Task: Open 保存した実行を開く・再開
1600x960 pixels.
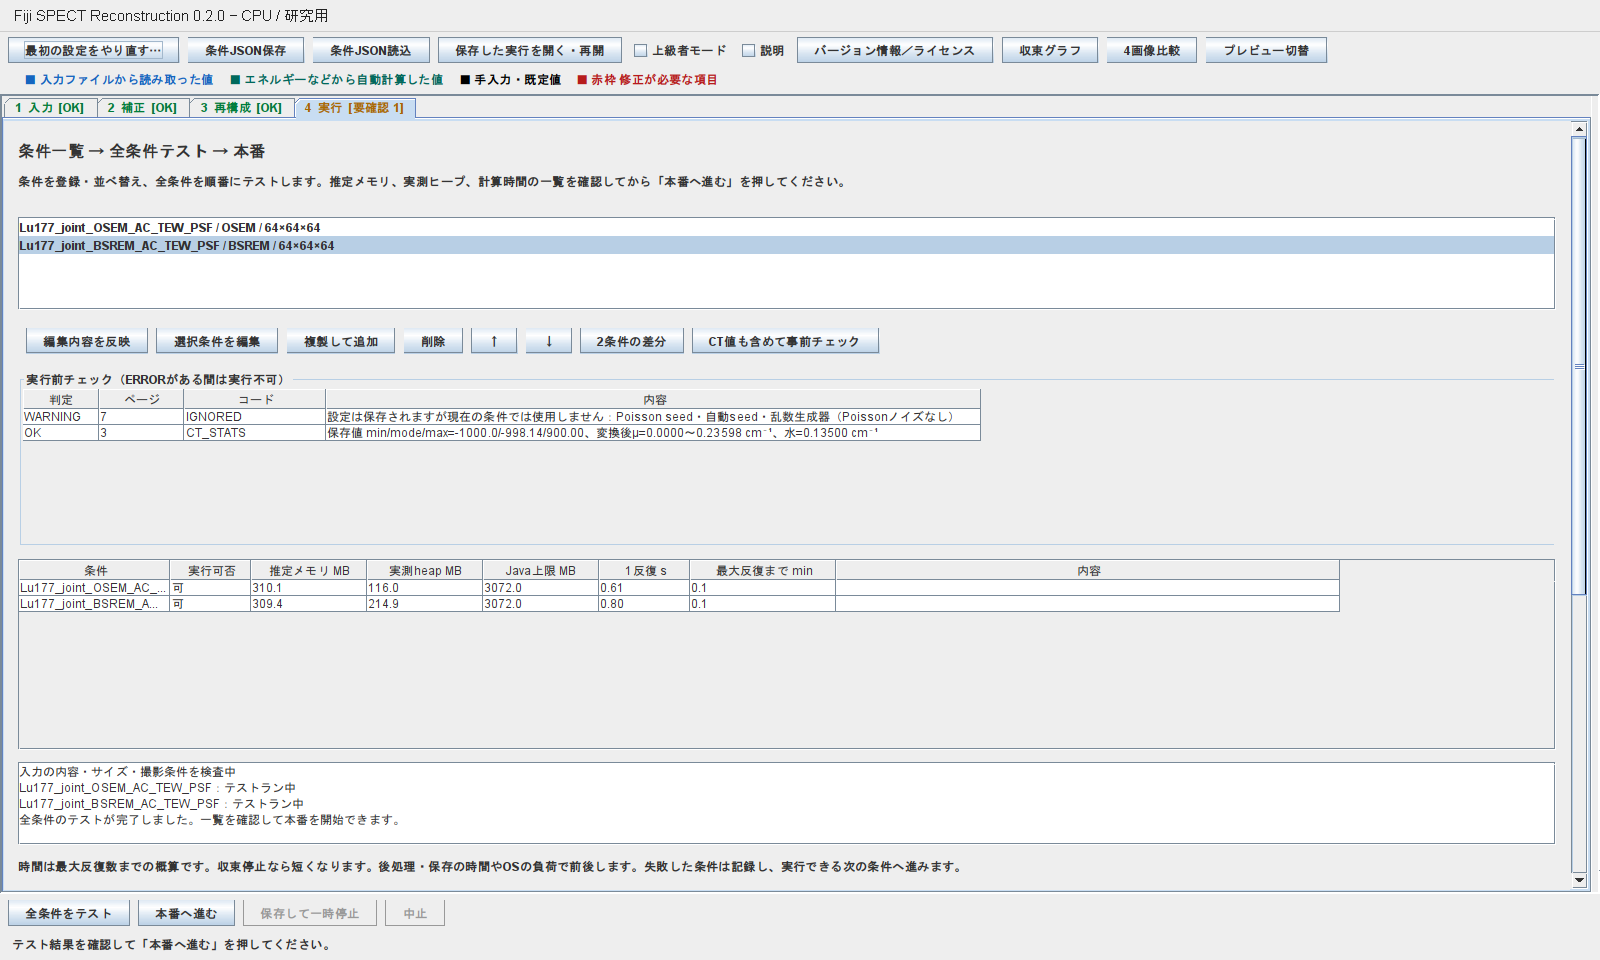Action: (530, 50)
